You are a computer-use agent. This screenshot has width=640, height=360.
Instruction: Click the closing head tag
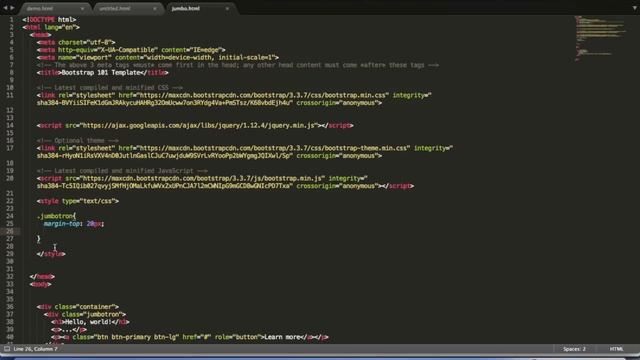tap(42, 277)
